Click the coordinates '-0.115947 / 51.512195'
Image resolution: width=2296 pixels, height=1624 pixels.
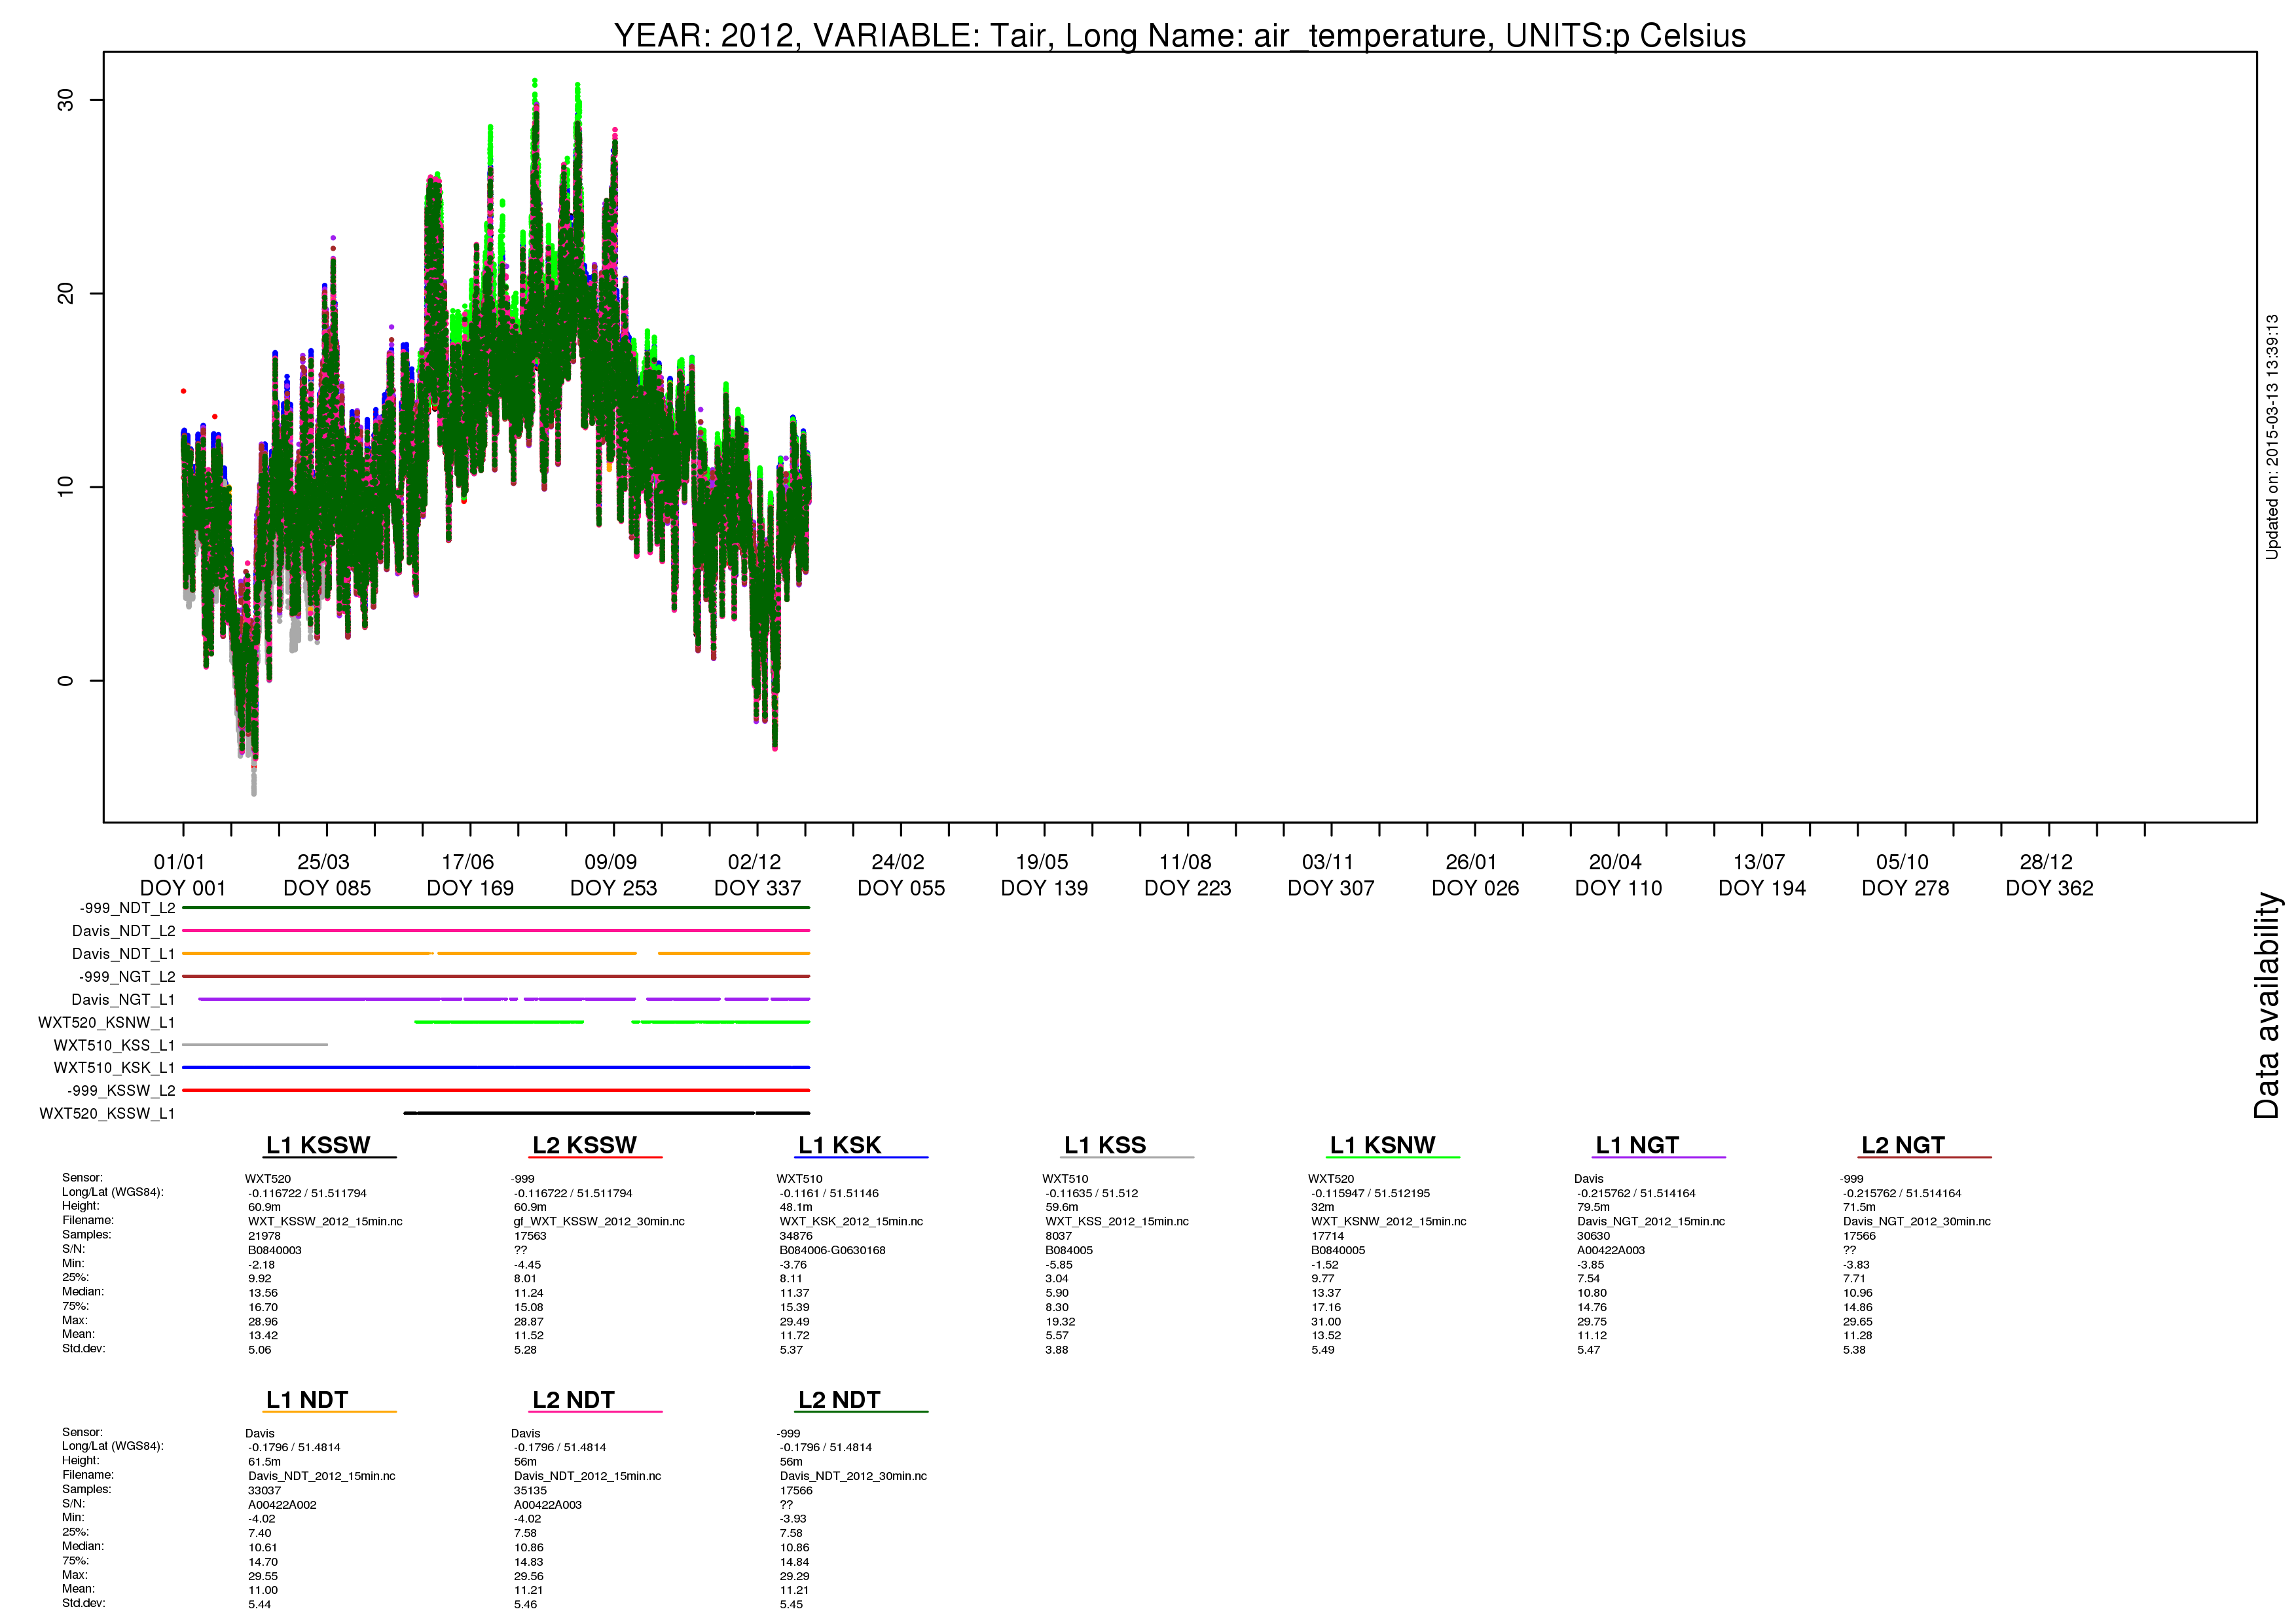tap(1371, 1193)
